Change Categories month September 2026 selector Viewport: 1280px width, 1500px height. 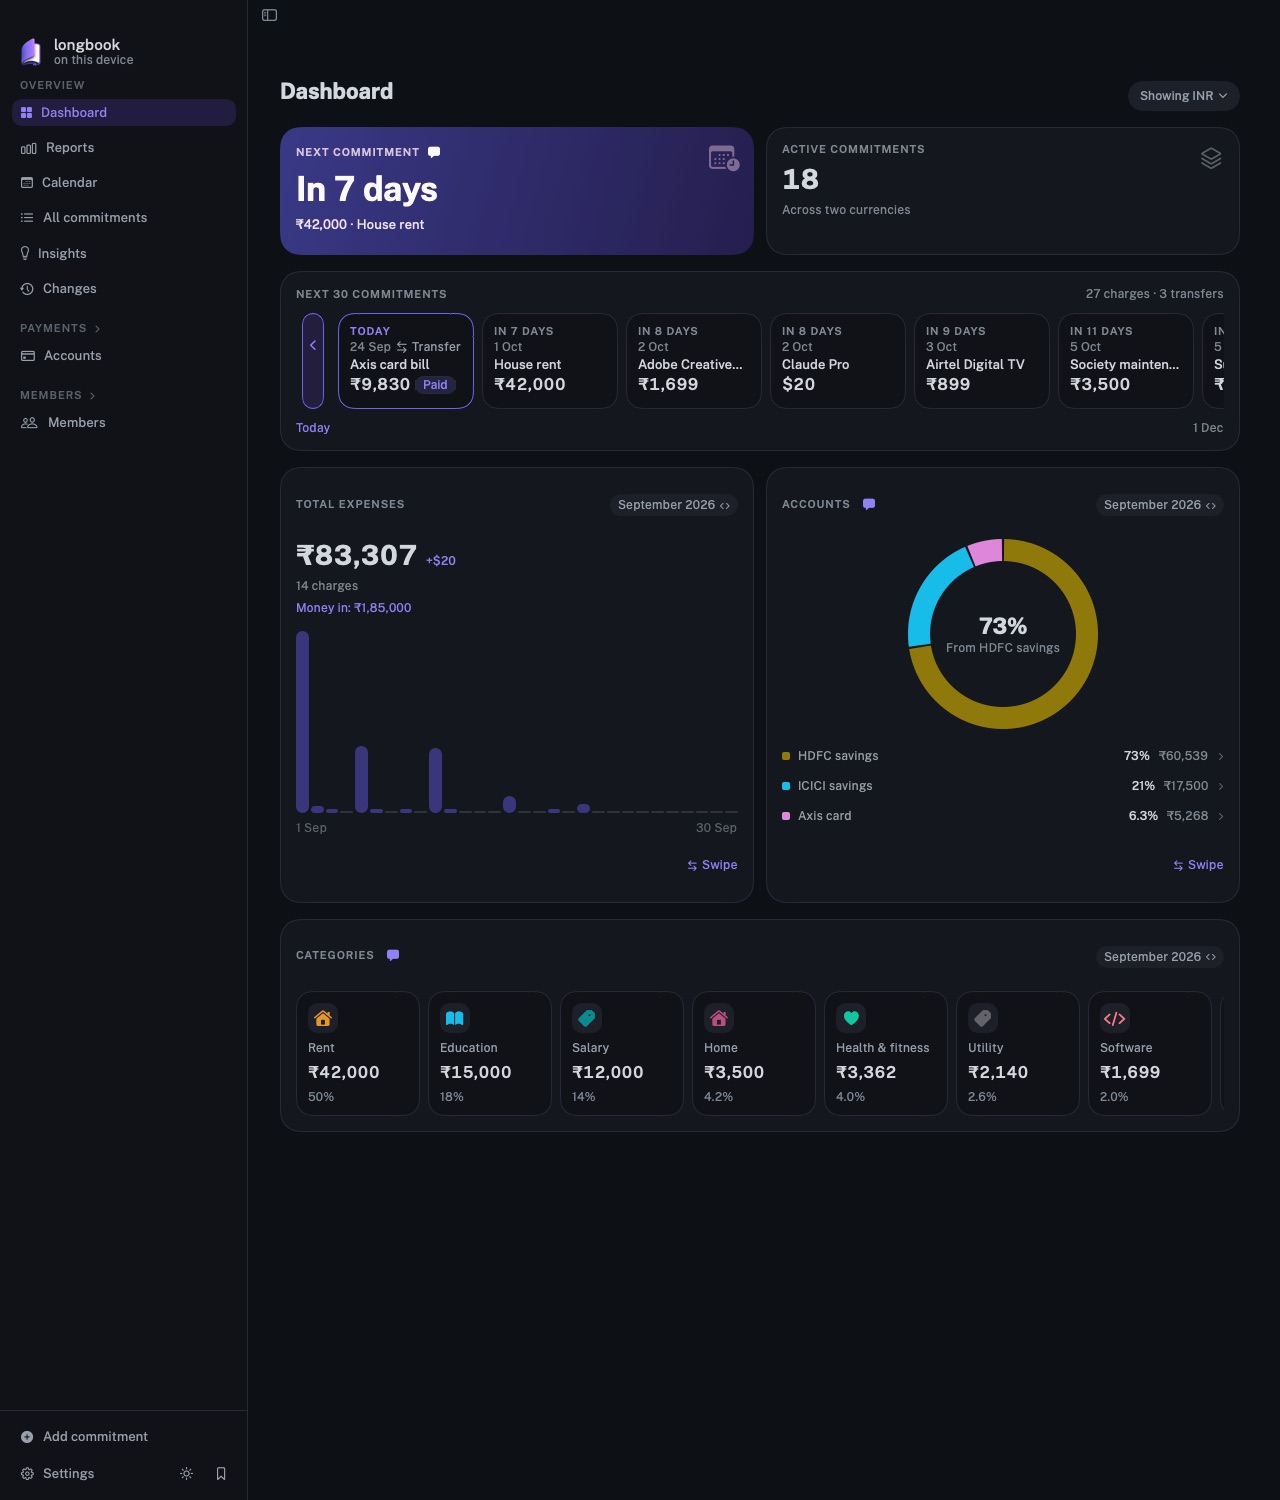coord(1160,957)
